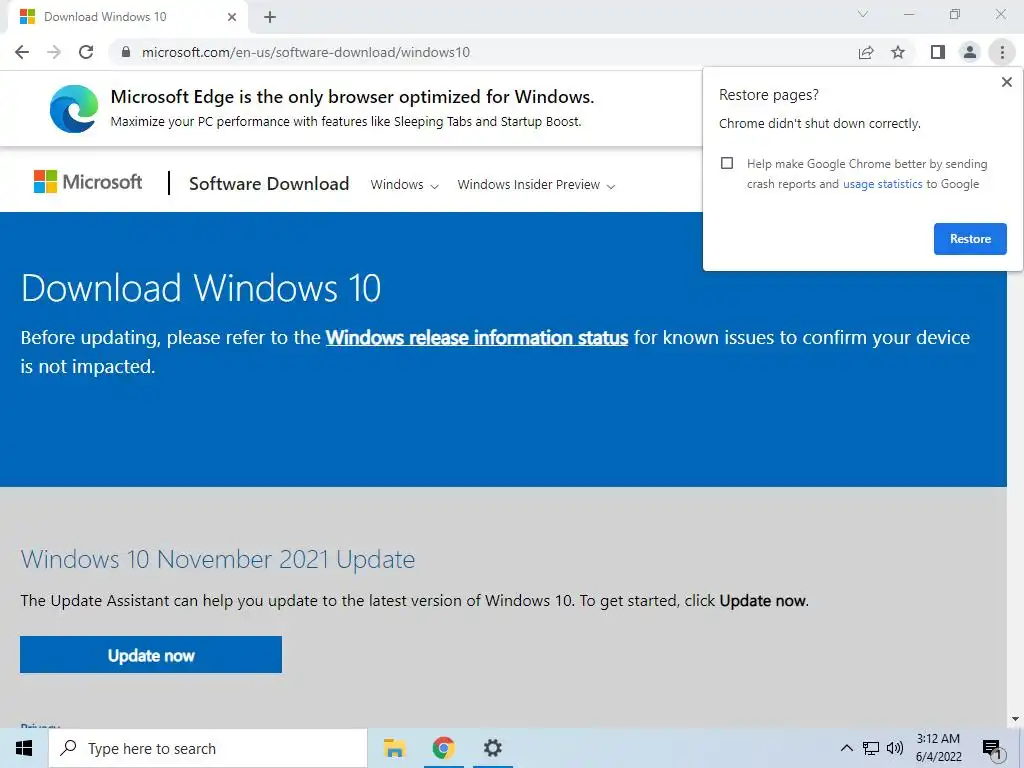This screenshot has width=1024, height=768.
Task: Reload the page with the refresh icon
Action: coord(86,52)
